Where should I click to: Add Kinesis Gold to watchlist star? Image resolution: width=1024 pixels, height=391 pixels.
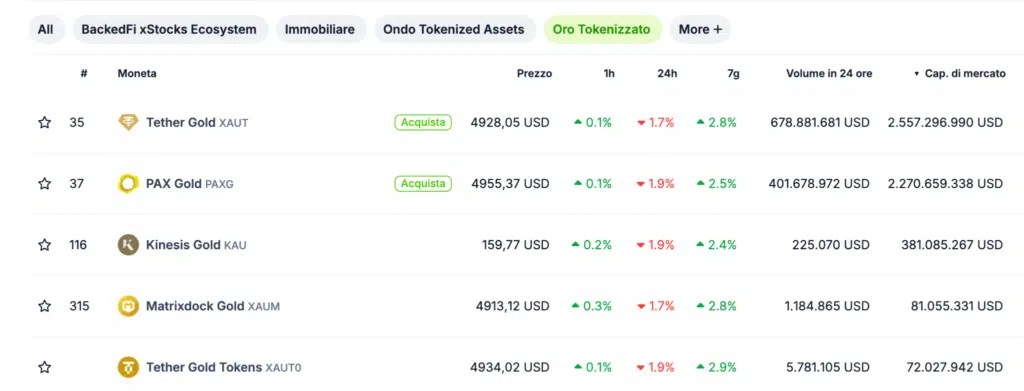pyautogui.click(x=44, y=245)
